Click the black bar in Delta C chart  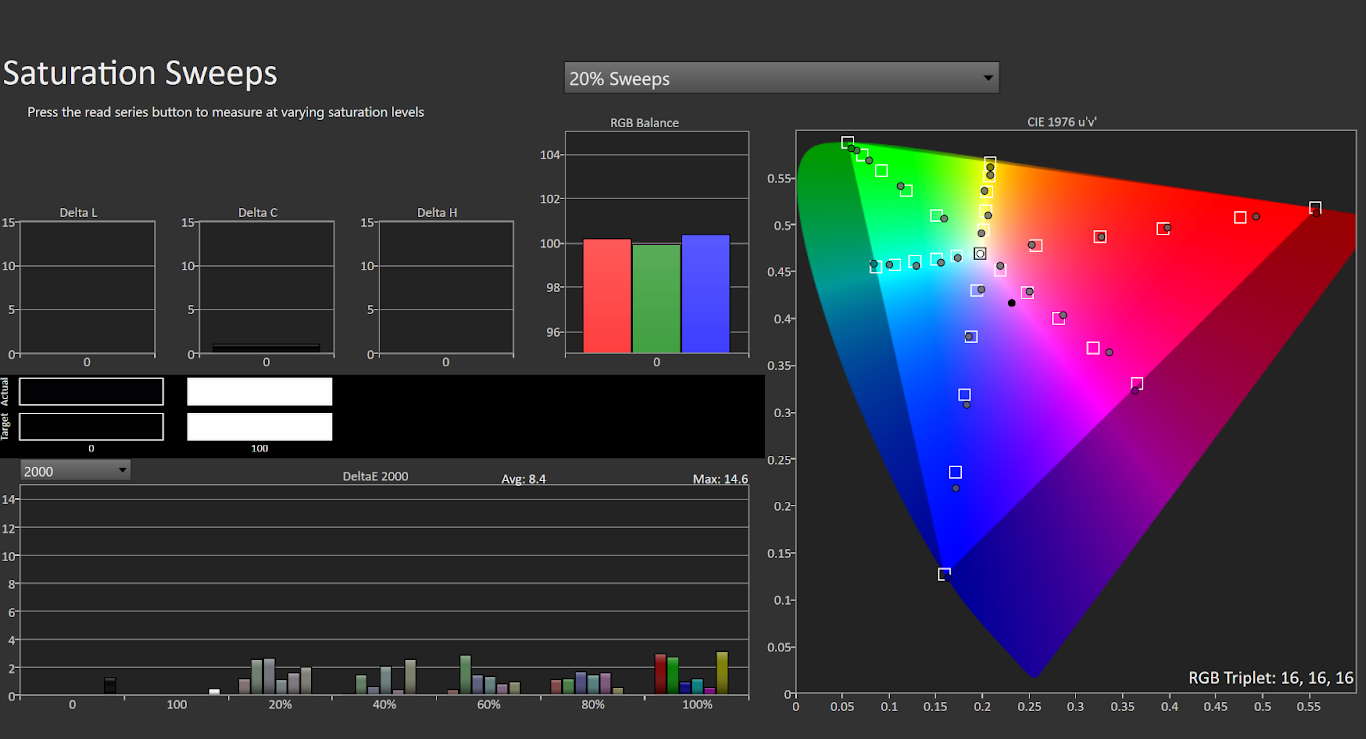[x=266, y=349]
